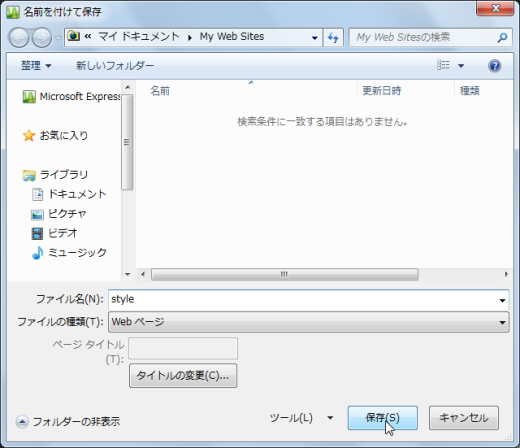Click the ツール dropdown arrow

click(330, 418)
